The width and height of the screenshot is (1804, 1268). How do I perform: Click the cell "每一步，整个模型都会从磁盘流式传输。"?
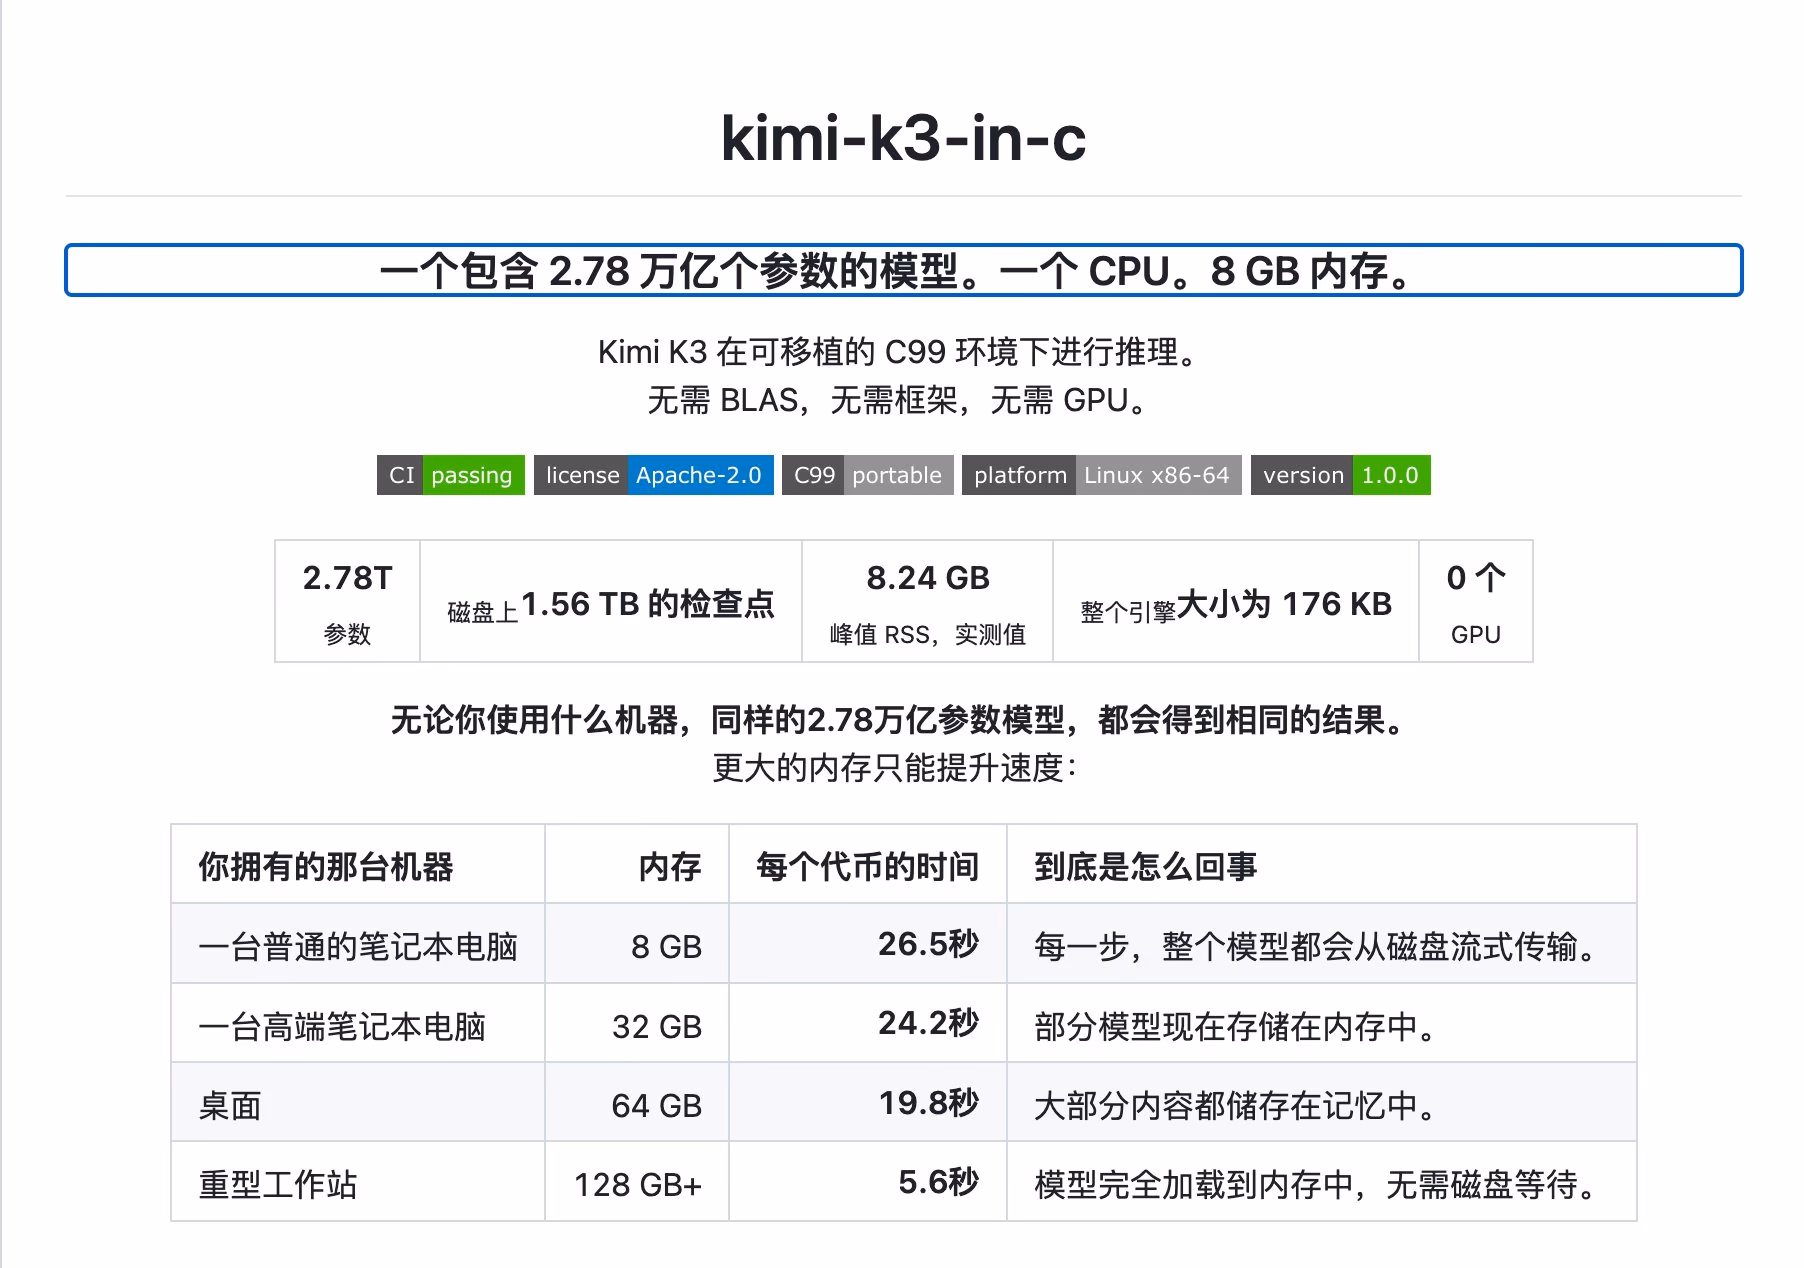pyautogui.click(x=1322, y=945)
